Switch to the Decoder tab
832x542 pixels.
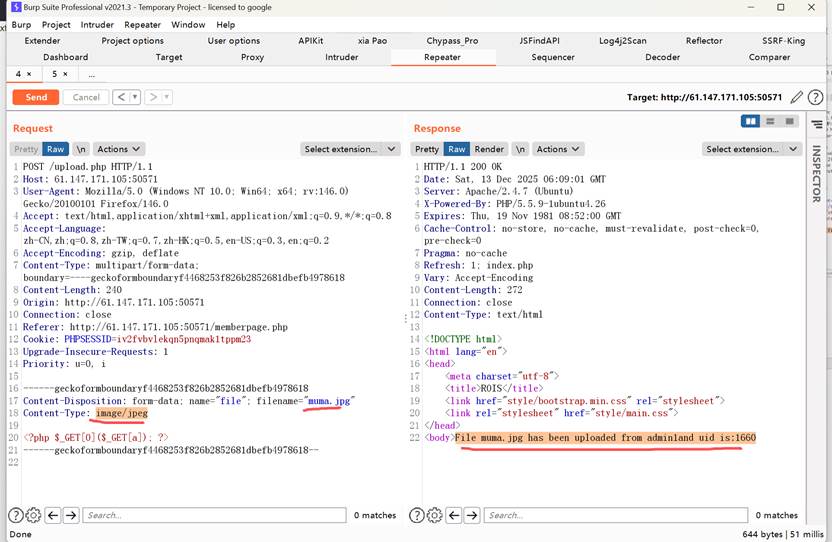(662, 57)
